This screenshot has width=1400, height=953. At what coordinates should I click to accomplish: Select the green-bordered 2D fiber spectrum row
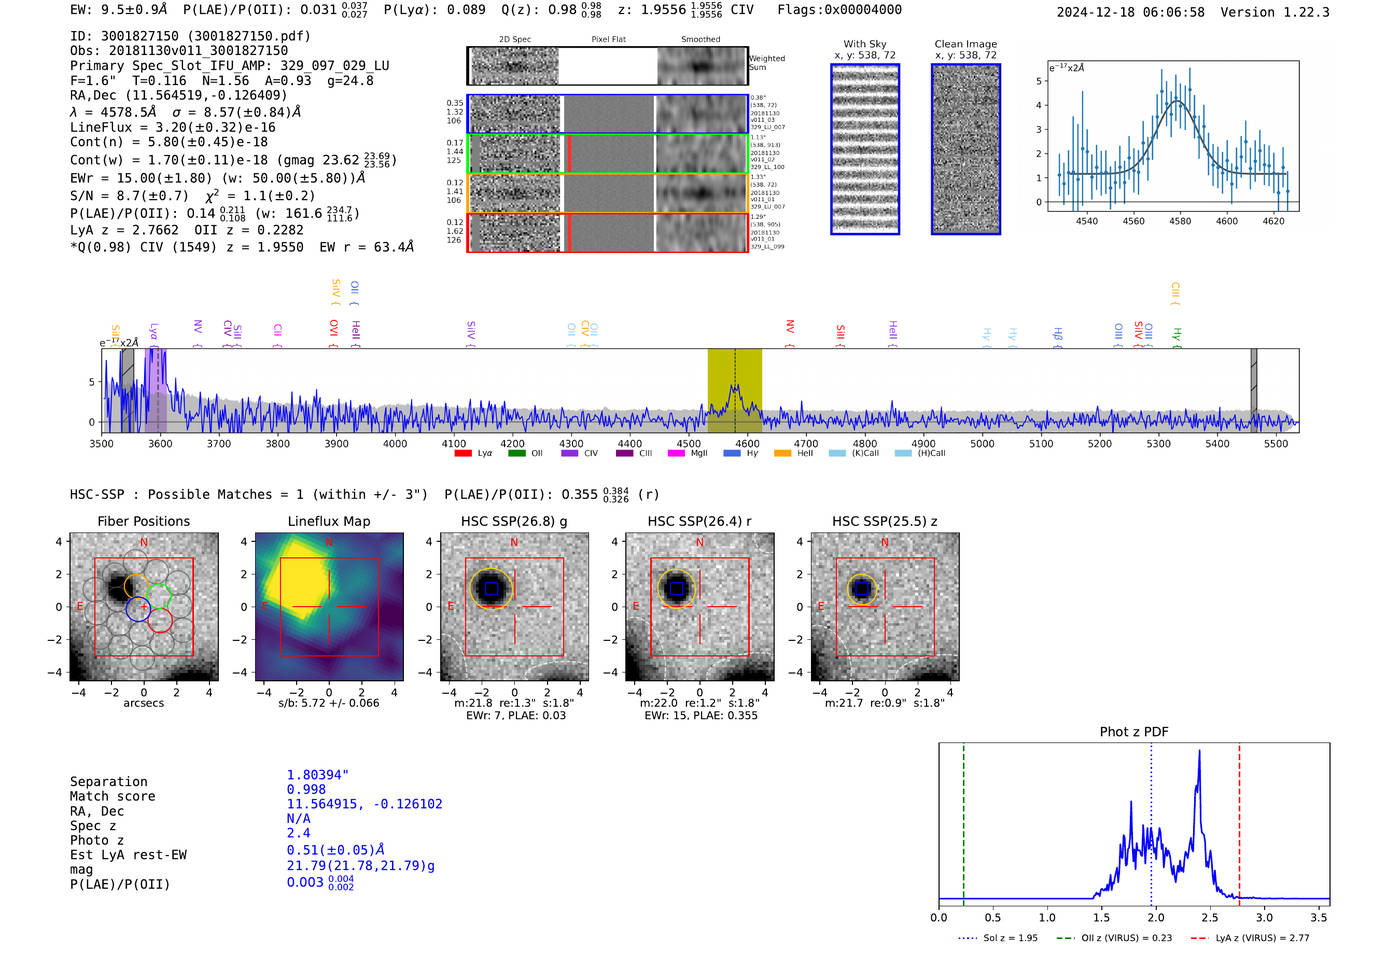pyautogui.click(x=607, y=154)
